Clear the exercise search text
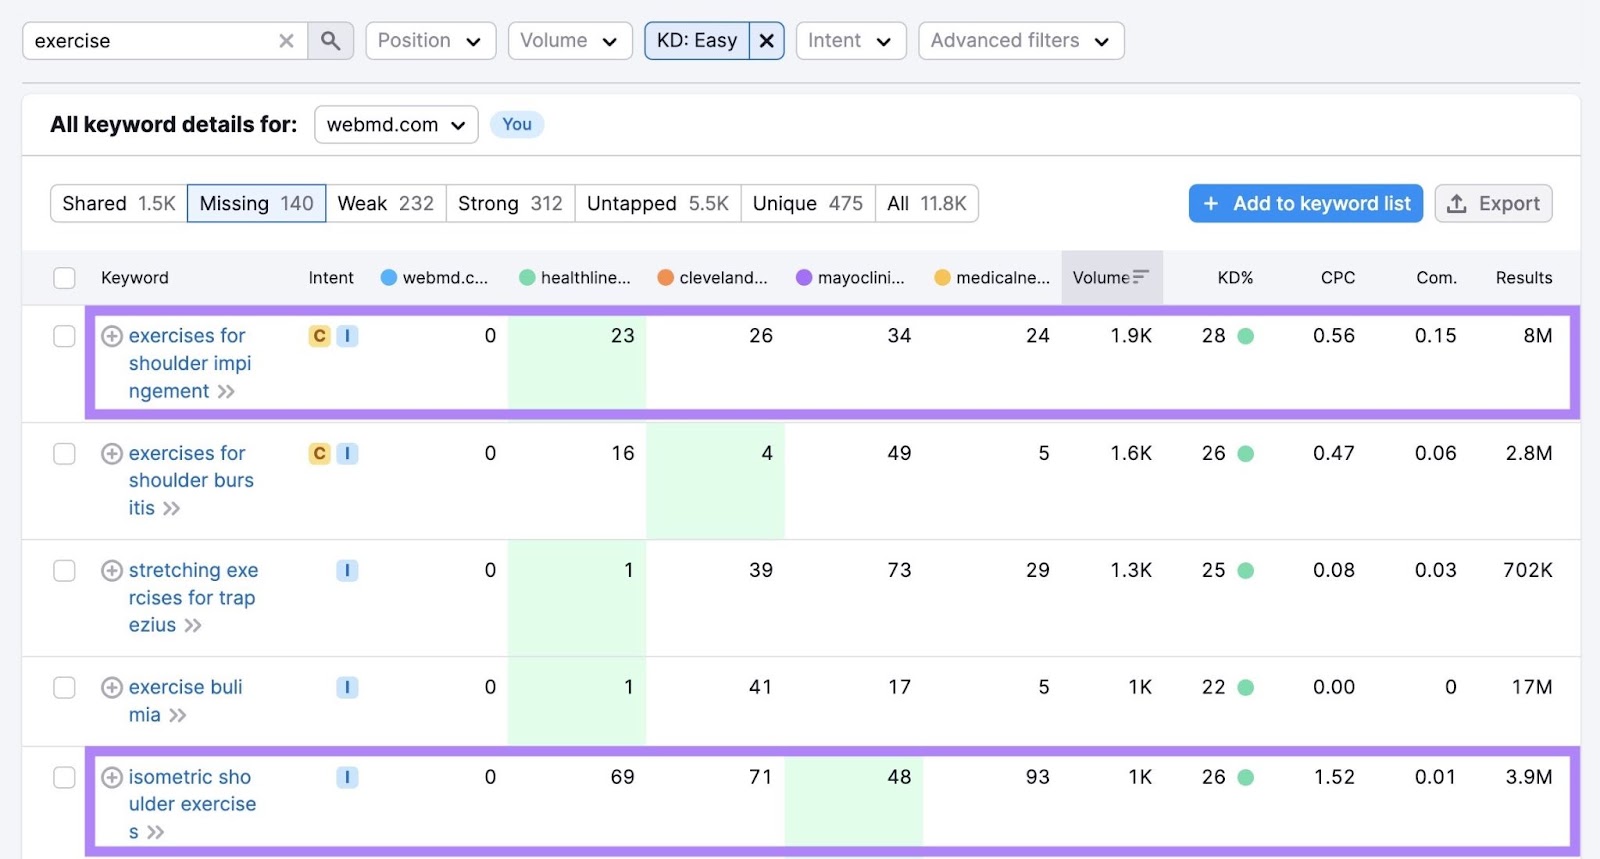Viewport: 1600px width, 859px height. pyautogui.click(x=286, y=41)
